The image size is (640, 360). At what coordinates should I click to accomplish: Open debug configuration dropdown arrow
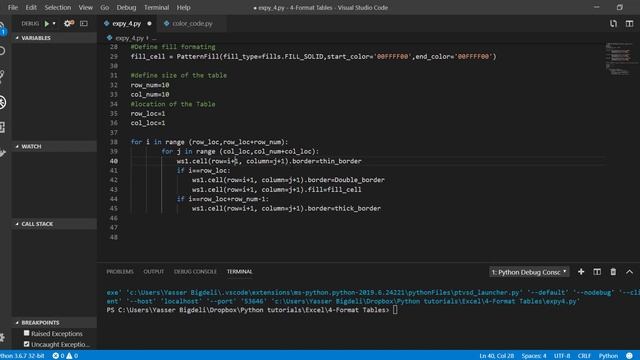(x=54, y=24)
